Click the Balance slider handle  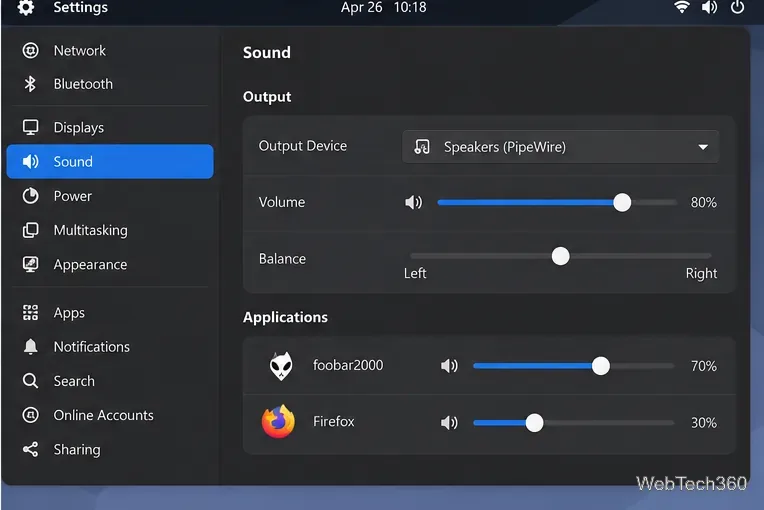[x=560, y=256]
